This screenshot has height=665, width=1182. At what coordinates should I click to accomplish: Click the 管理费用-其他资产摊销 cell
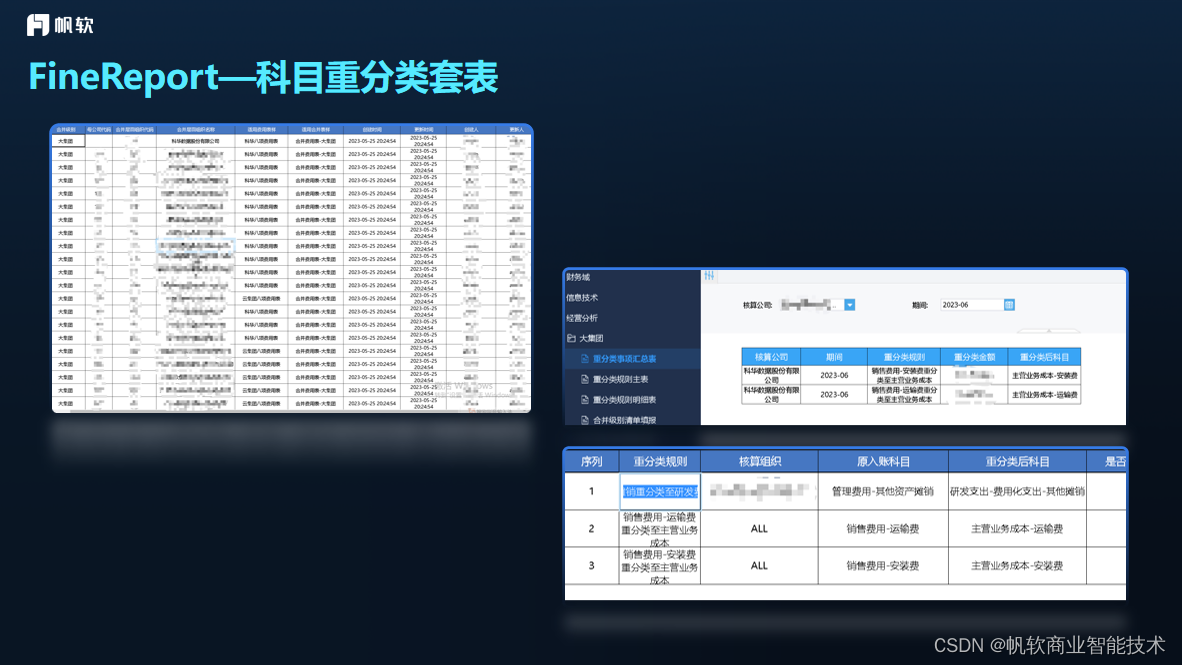[x=883, y=492]
